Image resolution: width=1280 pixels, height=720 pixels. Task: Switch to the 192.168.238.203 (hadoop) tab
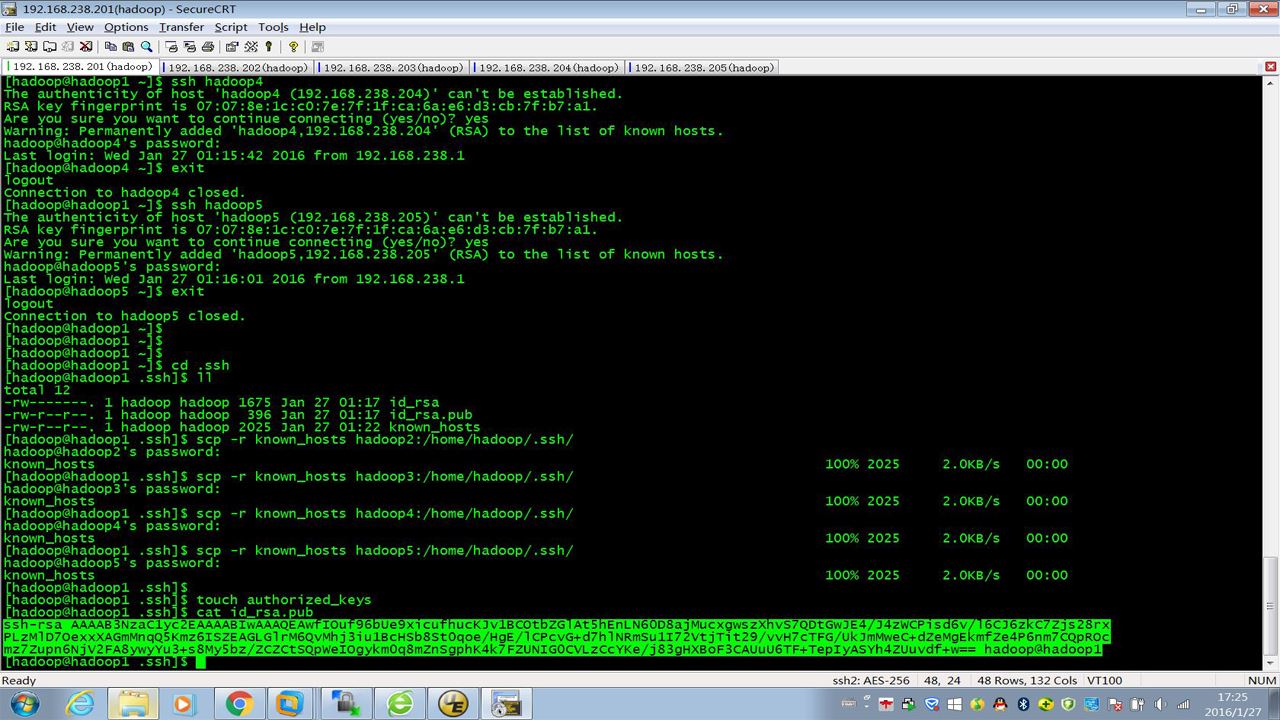392,68
